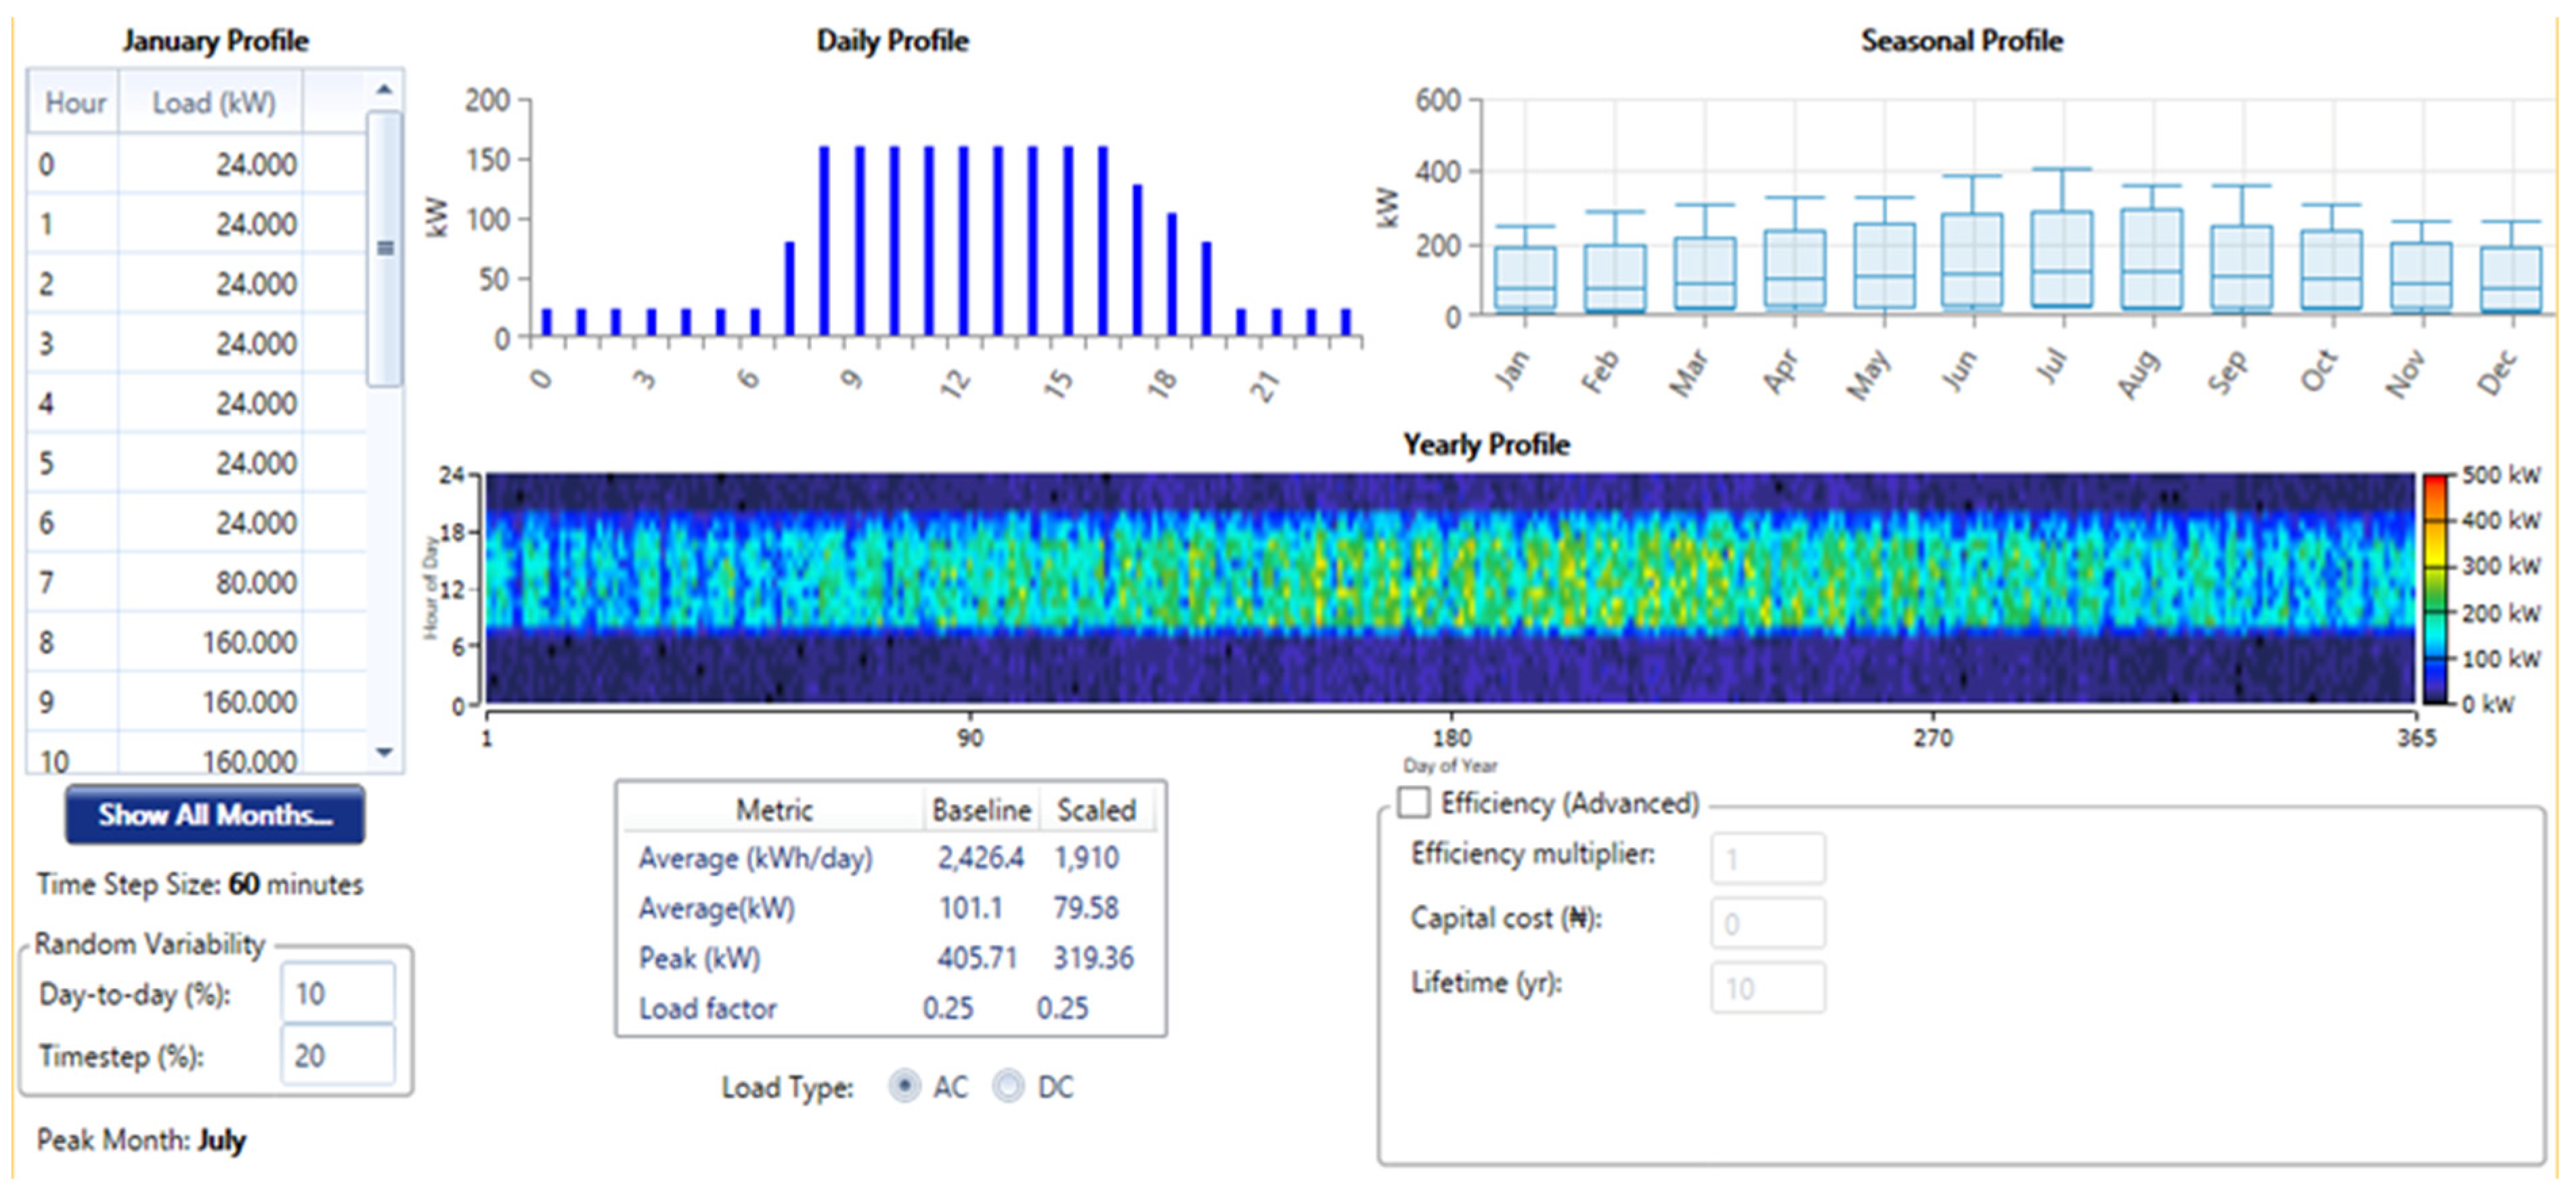
Task: Enable the Efficiency (Advanced) checkbox
Action: [x=1413, y=802]
